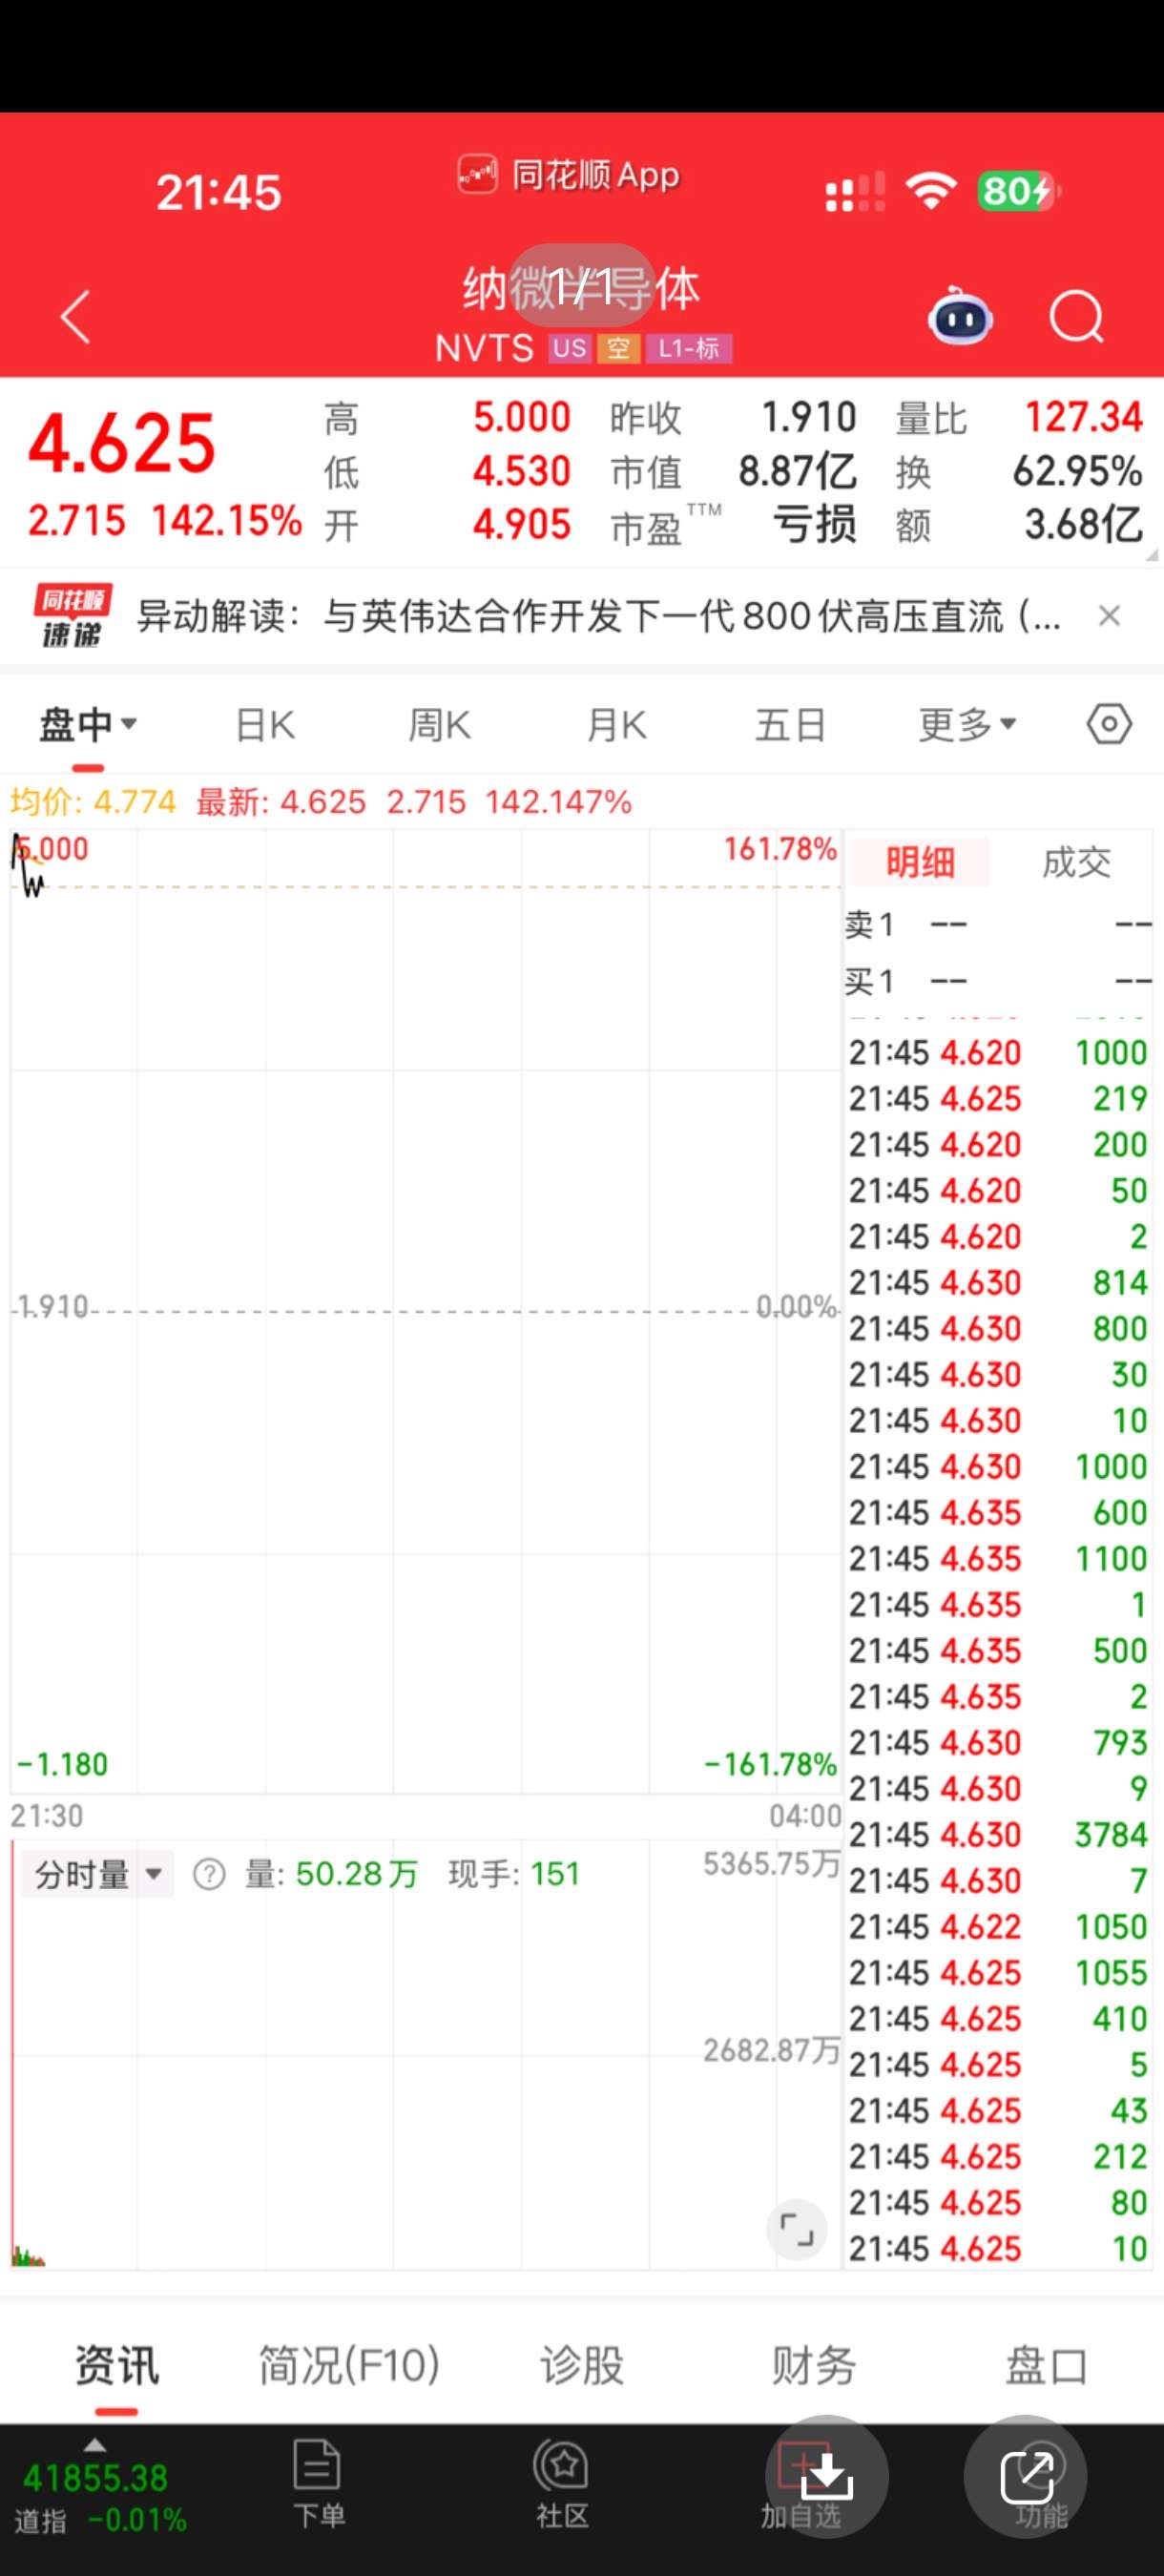This screenshot has width=1164, height=2576.
Task: Select the 4.622 trade row with volume 1050
Action: pyautogui.click(x=998, y=1926)
